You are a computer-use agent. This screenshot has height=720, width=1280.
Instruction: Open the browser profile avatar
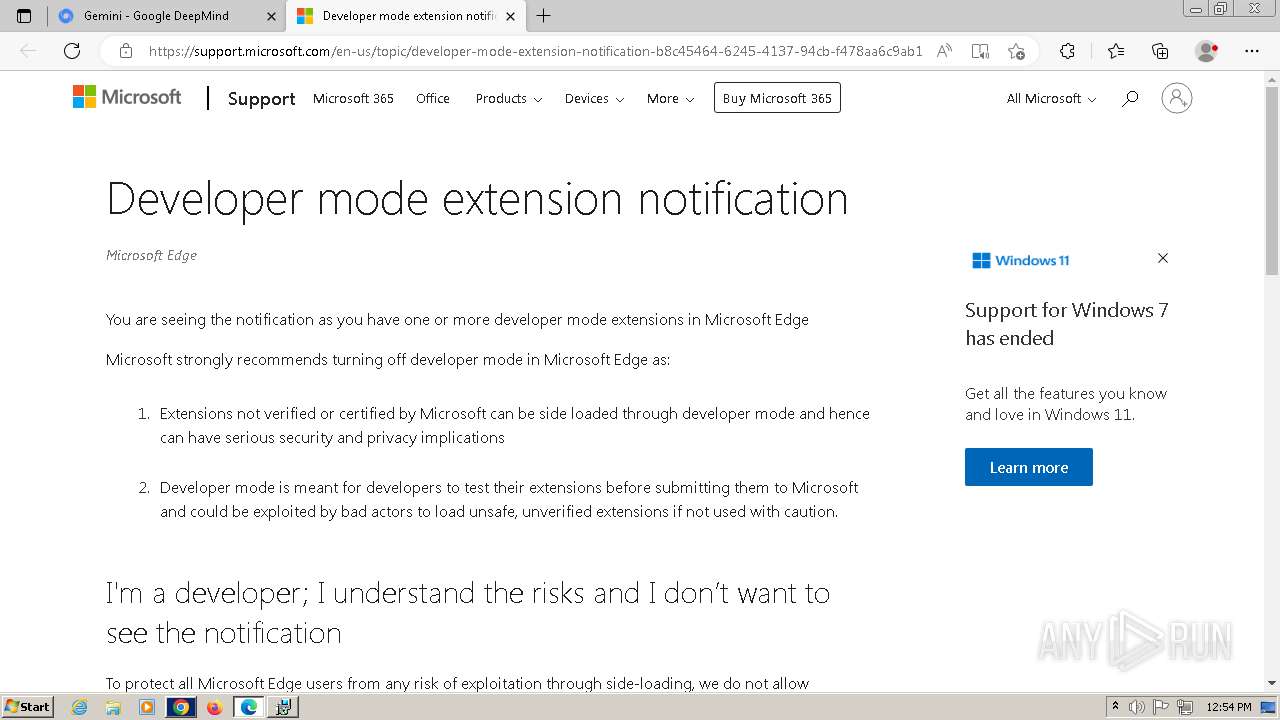point(1207,51)
